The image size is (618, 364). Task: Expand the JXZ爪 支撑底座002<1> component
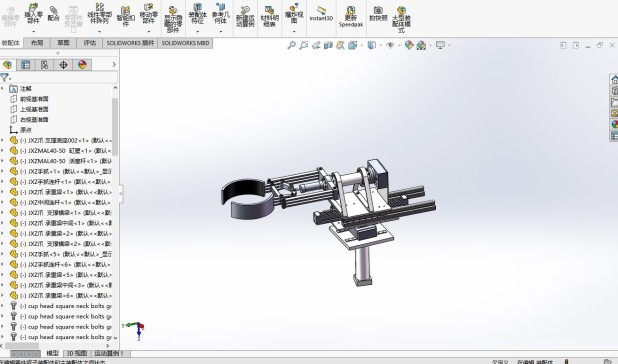(x=2, y=140)
